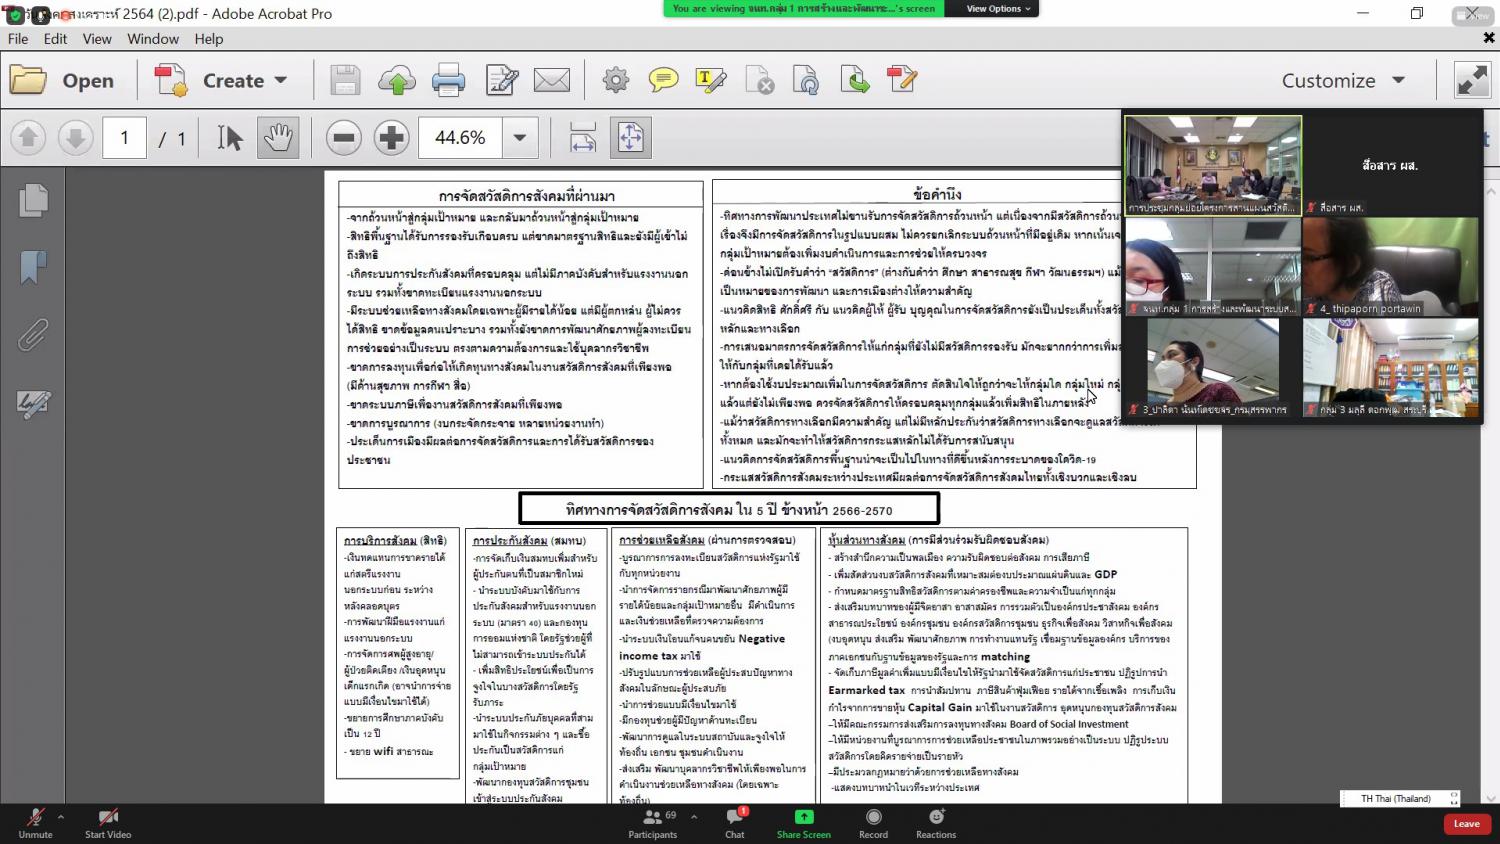
Task: Open the Attachments paperclip panel
Action: [x=33, y=335]
